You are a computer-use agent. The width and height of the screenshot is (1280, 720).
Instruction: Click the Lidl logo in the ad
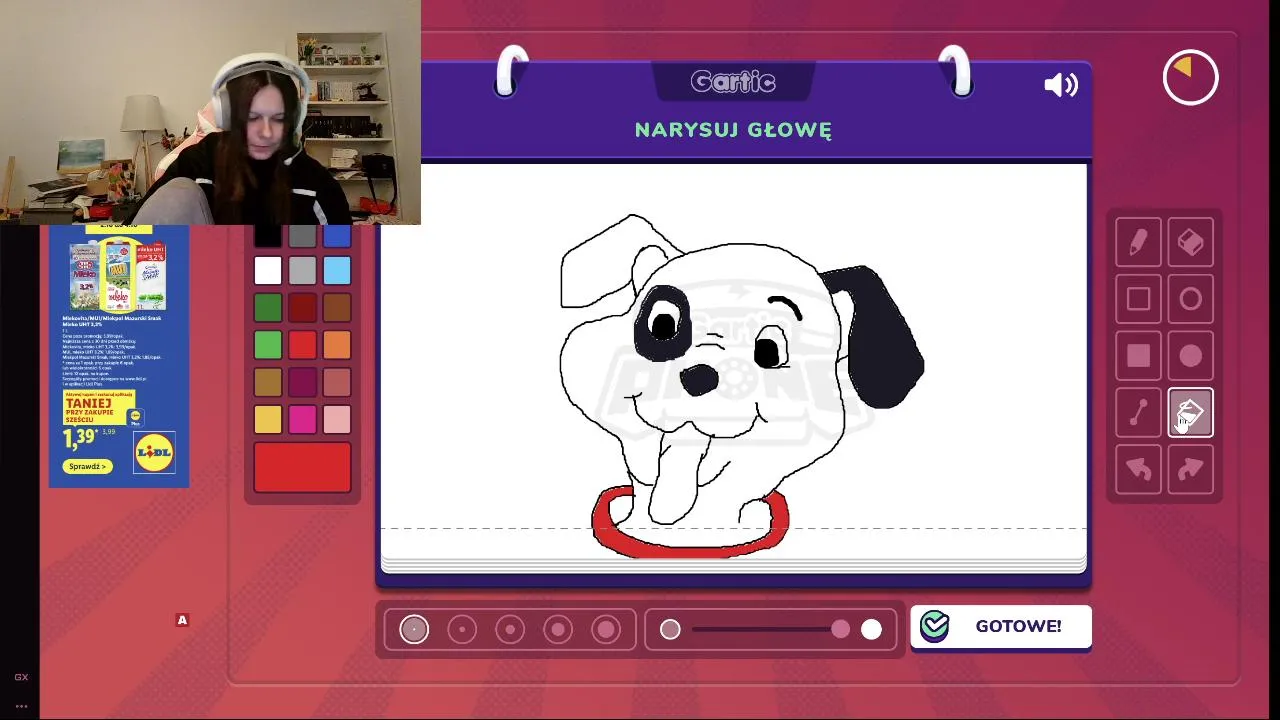pyautogui.click(x=155, y=452)
